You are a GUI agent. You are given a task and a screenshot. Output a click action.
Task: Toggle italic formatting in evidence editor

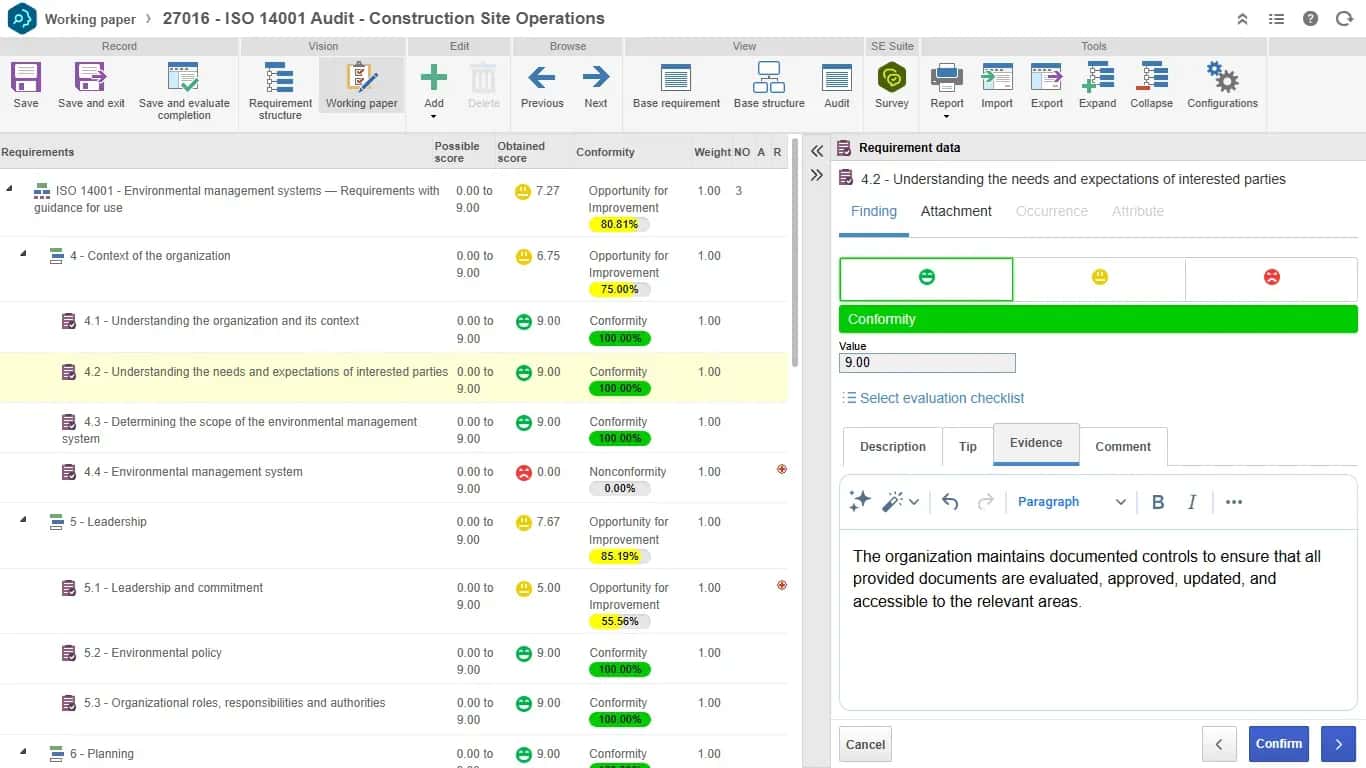pyautogui.click(x=1192, y=502)
